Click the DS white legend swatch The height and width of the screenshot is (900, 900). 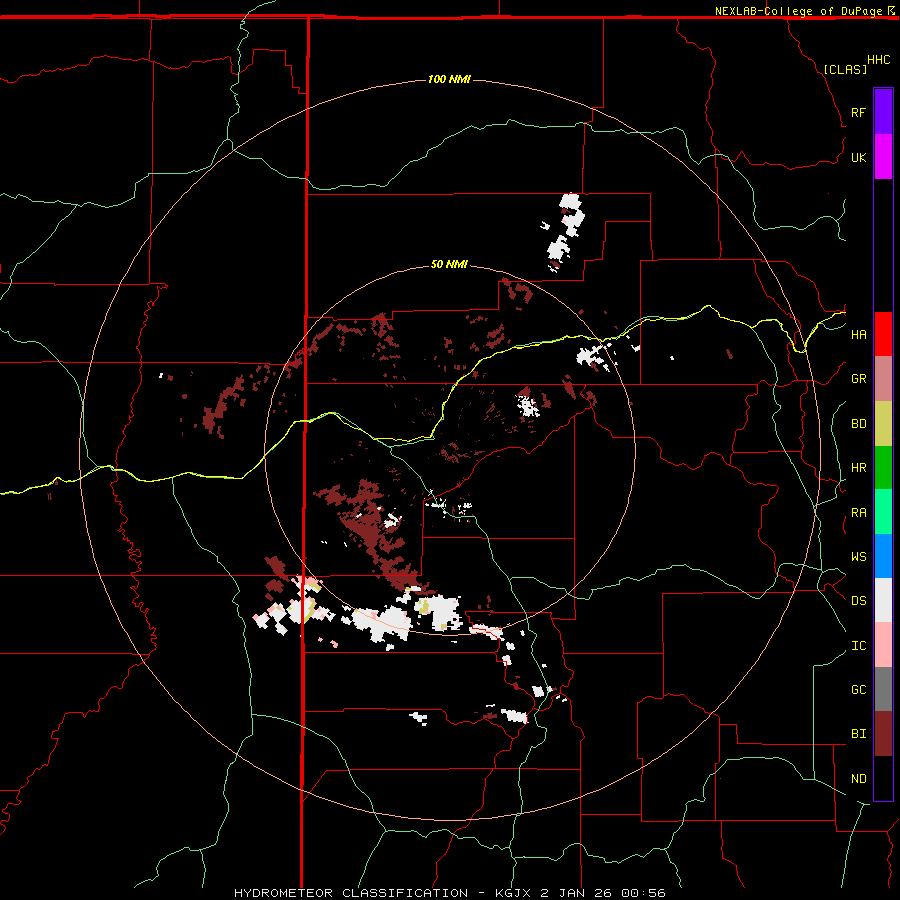(x=883, y=600)
